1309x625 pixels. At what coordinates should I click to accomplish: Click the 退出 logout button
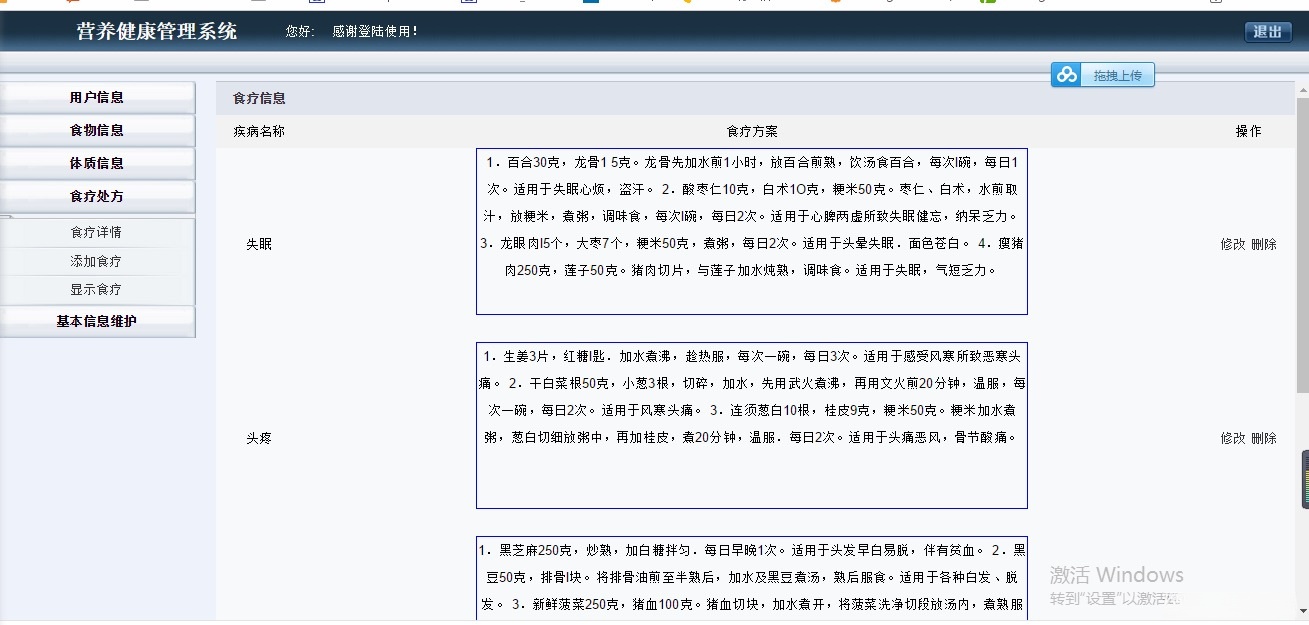point(1268,31)
